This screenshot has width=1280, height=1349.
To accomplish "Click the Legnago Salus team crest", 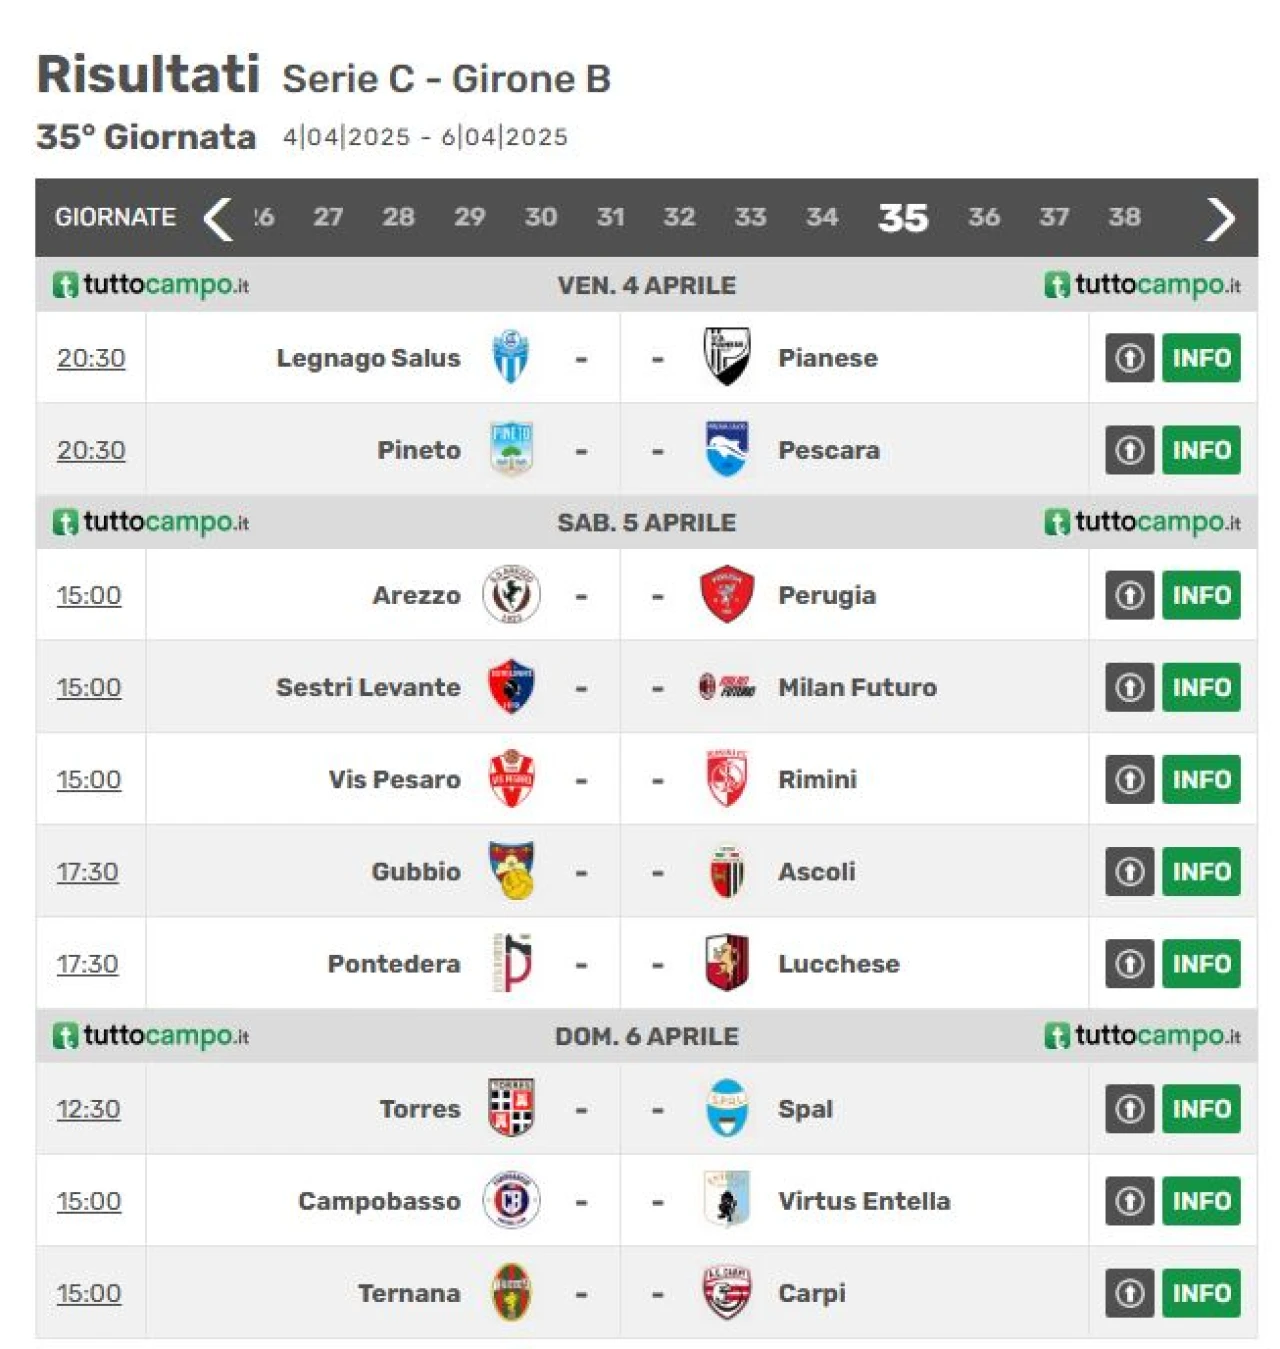I will click(x=511, y=357).
